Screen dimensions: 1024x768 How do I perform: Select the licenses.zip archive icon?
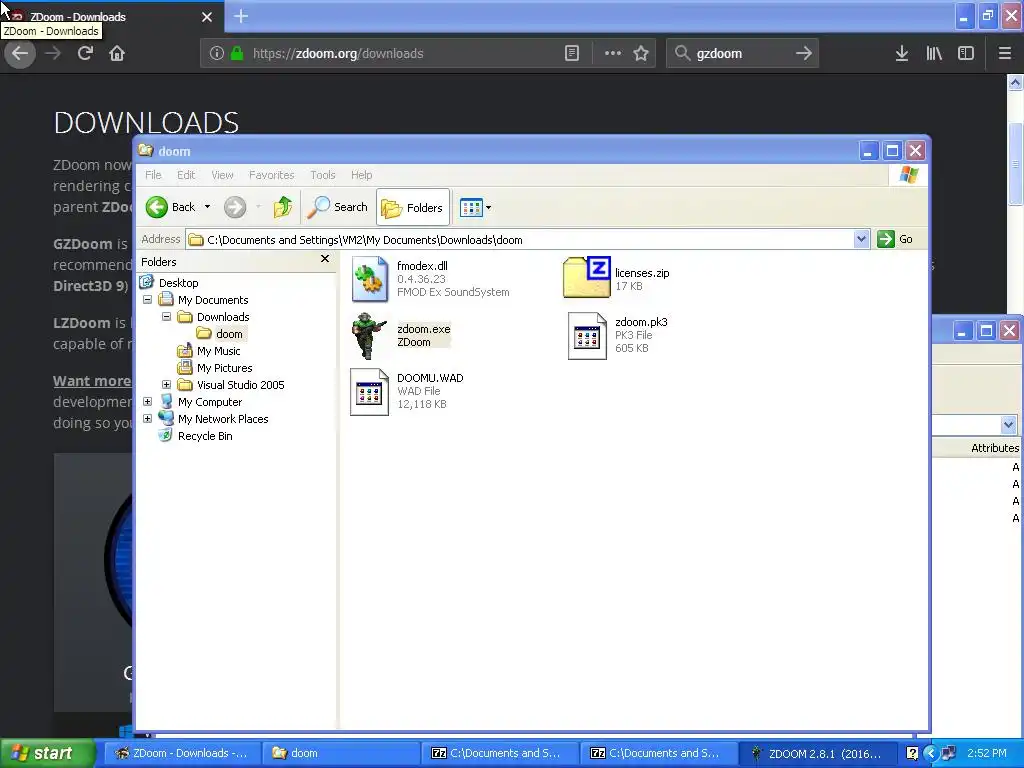pyautogui.click(x=586, y=278)
